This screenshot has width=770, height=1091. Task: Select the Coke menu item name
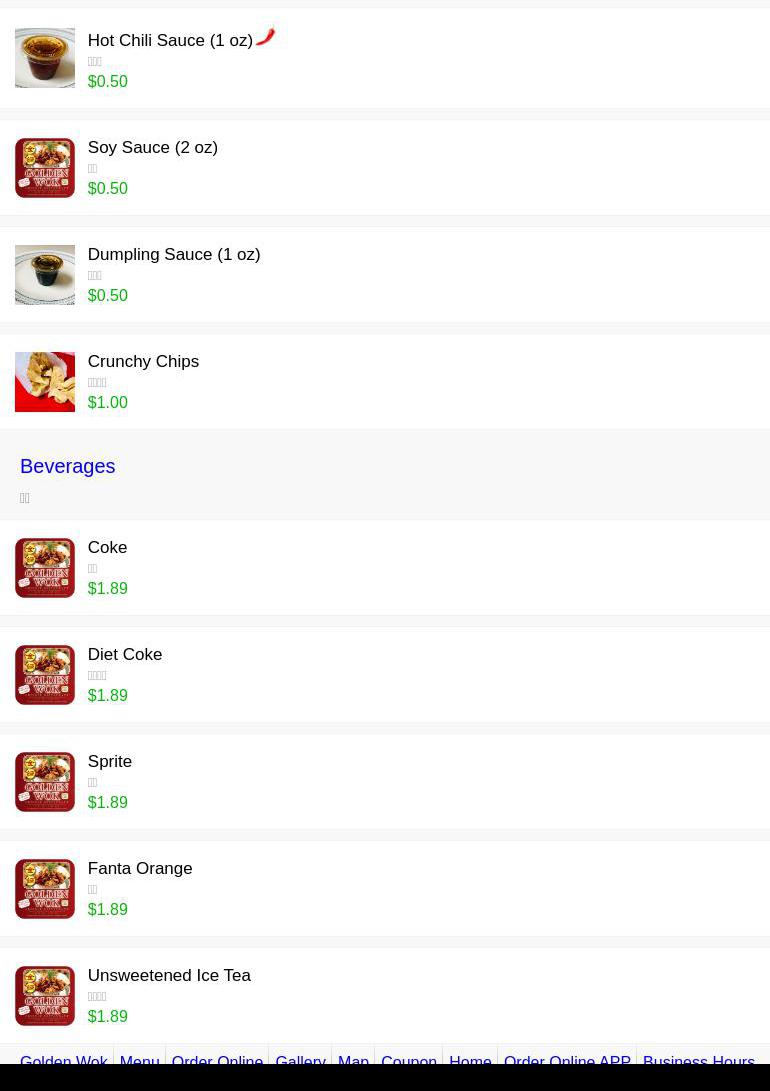(107, 548)
